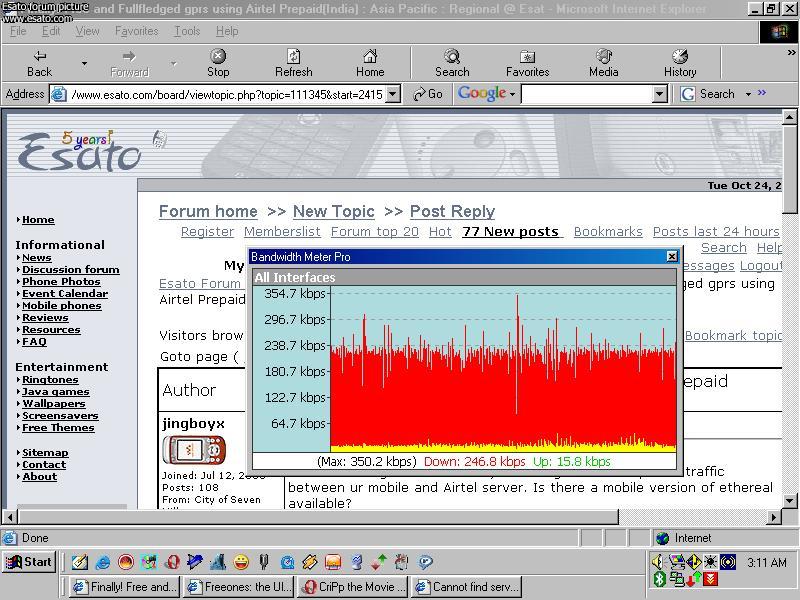Image resolution: width=800 pixels, height=600 pixels.
Task: Expand the Address bar URL dropdown
Action: (393, 94)
